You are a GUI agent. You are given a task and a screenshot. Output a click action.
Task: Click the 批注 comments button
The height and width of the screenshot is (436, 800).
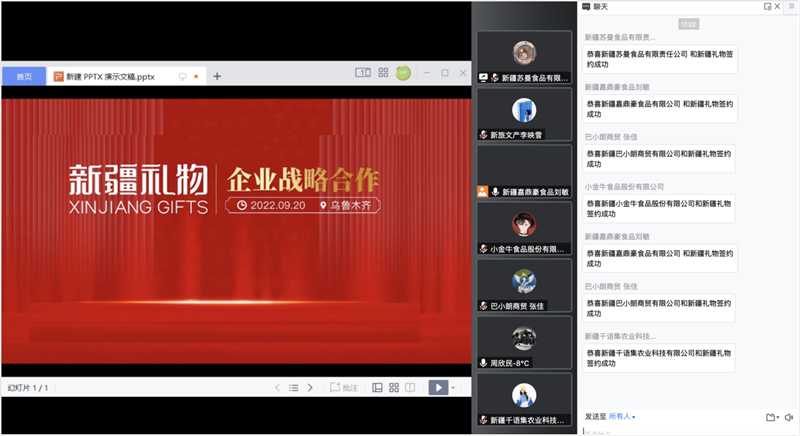tap(343, 388)
